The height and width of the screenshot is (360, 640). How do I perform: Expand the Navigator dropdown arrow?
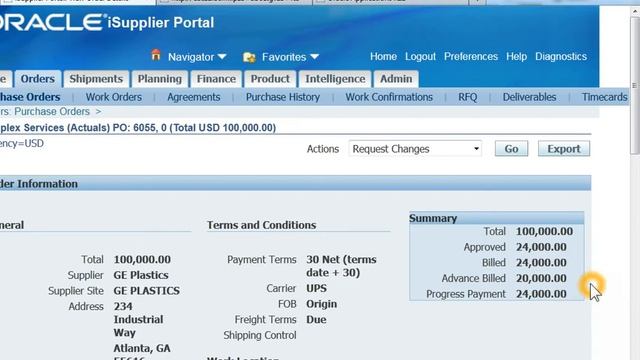[222, 57]
